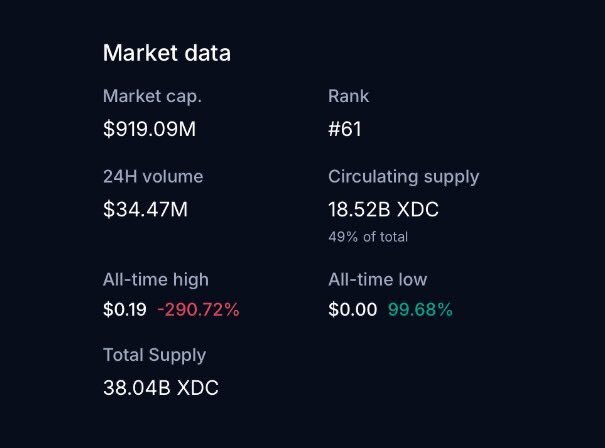Select the $0.19 all-time high price
605x448 pixels.
coord(125,310)
